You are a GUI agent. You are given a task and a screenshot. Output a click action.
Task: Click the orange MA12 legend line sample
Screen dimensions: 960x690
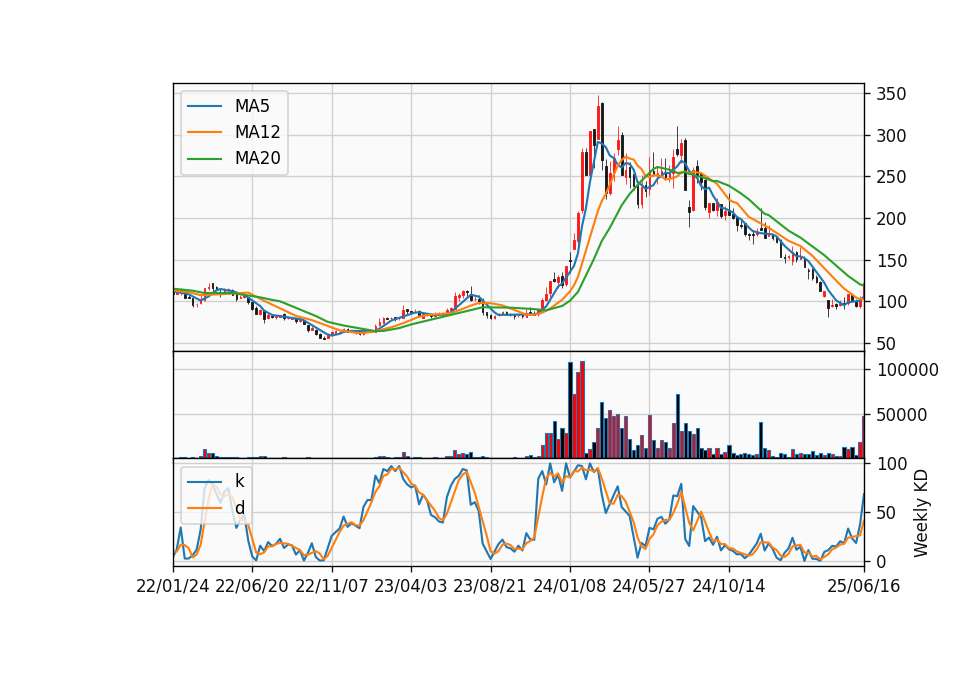point(204,132)
